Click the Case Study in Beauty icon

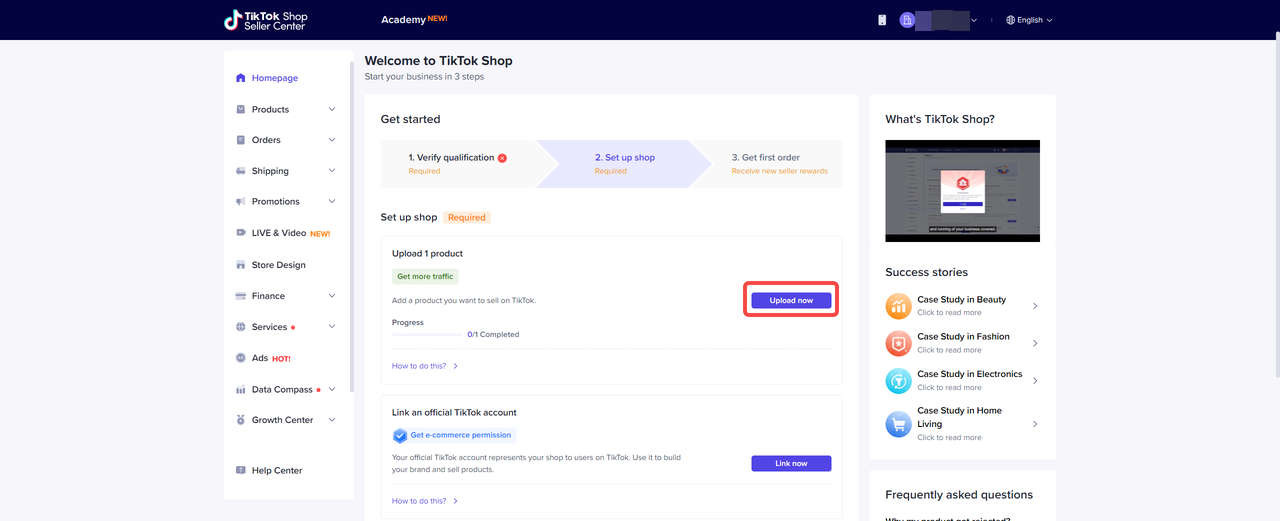click(x=898, y=305)
